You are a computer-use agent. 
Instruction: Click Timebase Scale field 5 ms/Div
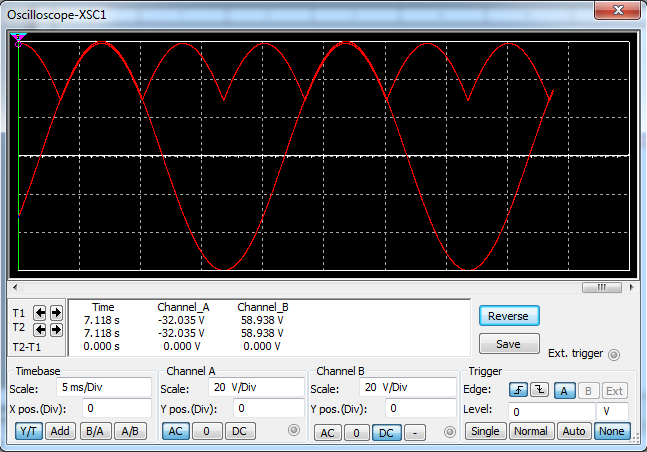[104, 388]
